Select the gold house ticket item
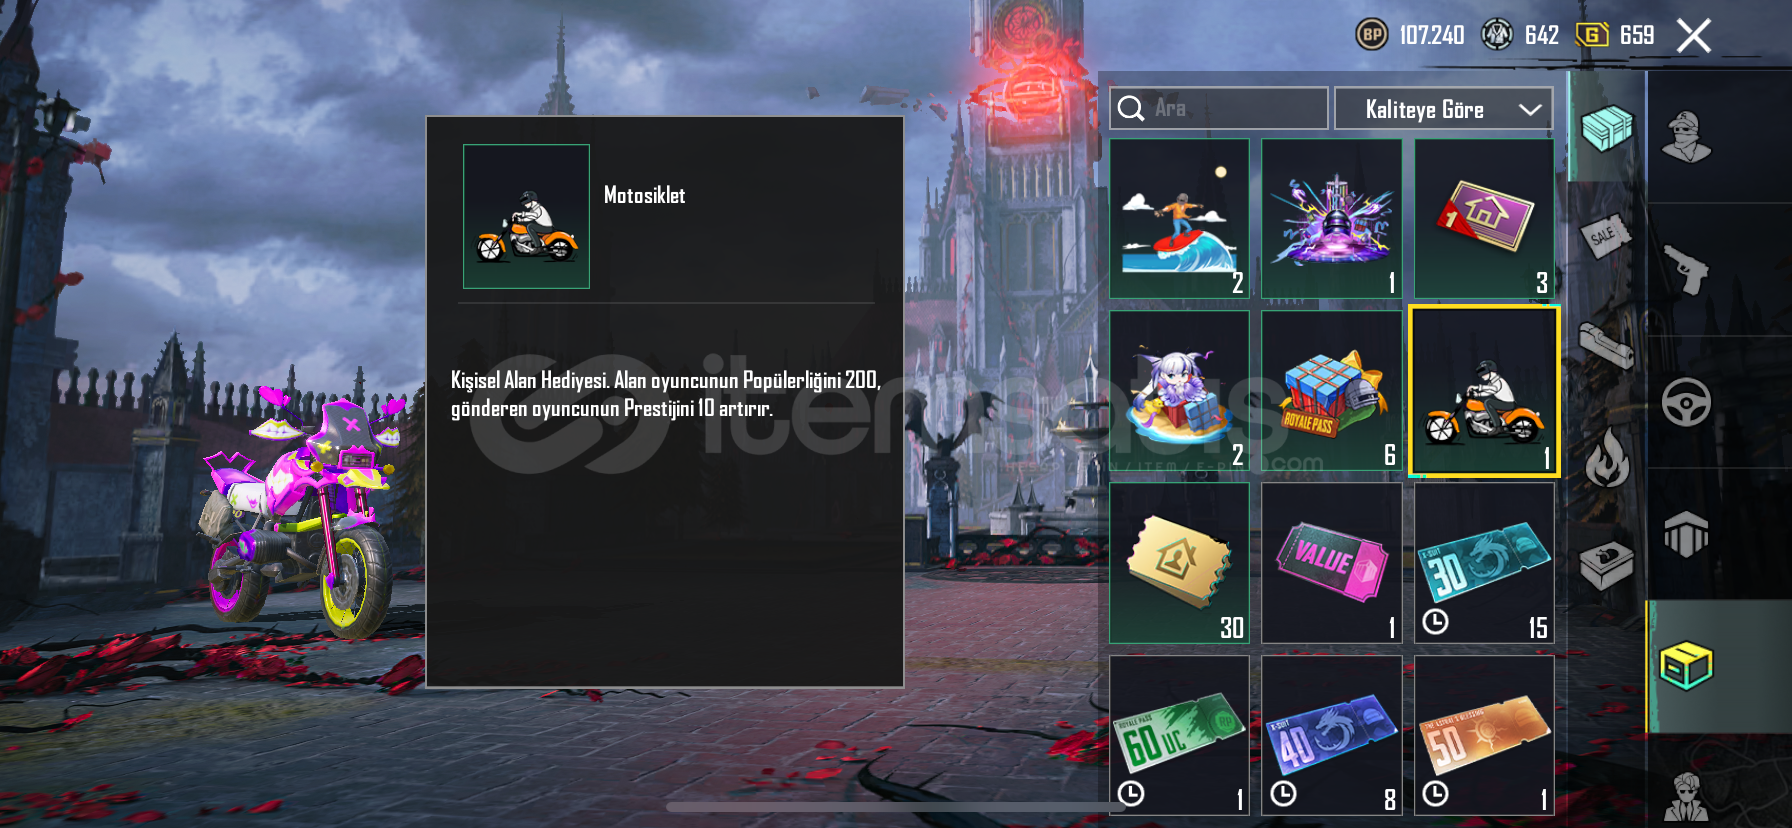1792x828 pixels. 1179,563
